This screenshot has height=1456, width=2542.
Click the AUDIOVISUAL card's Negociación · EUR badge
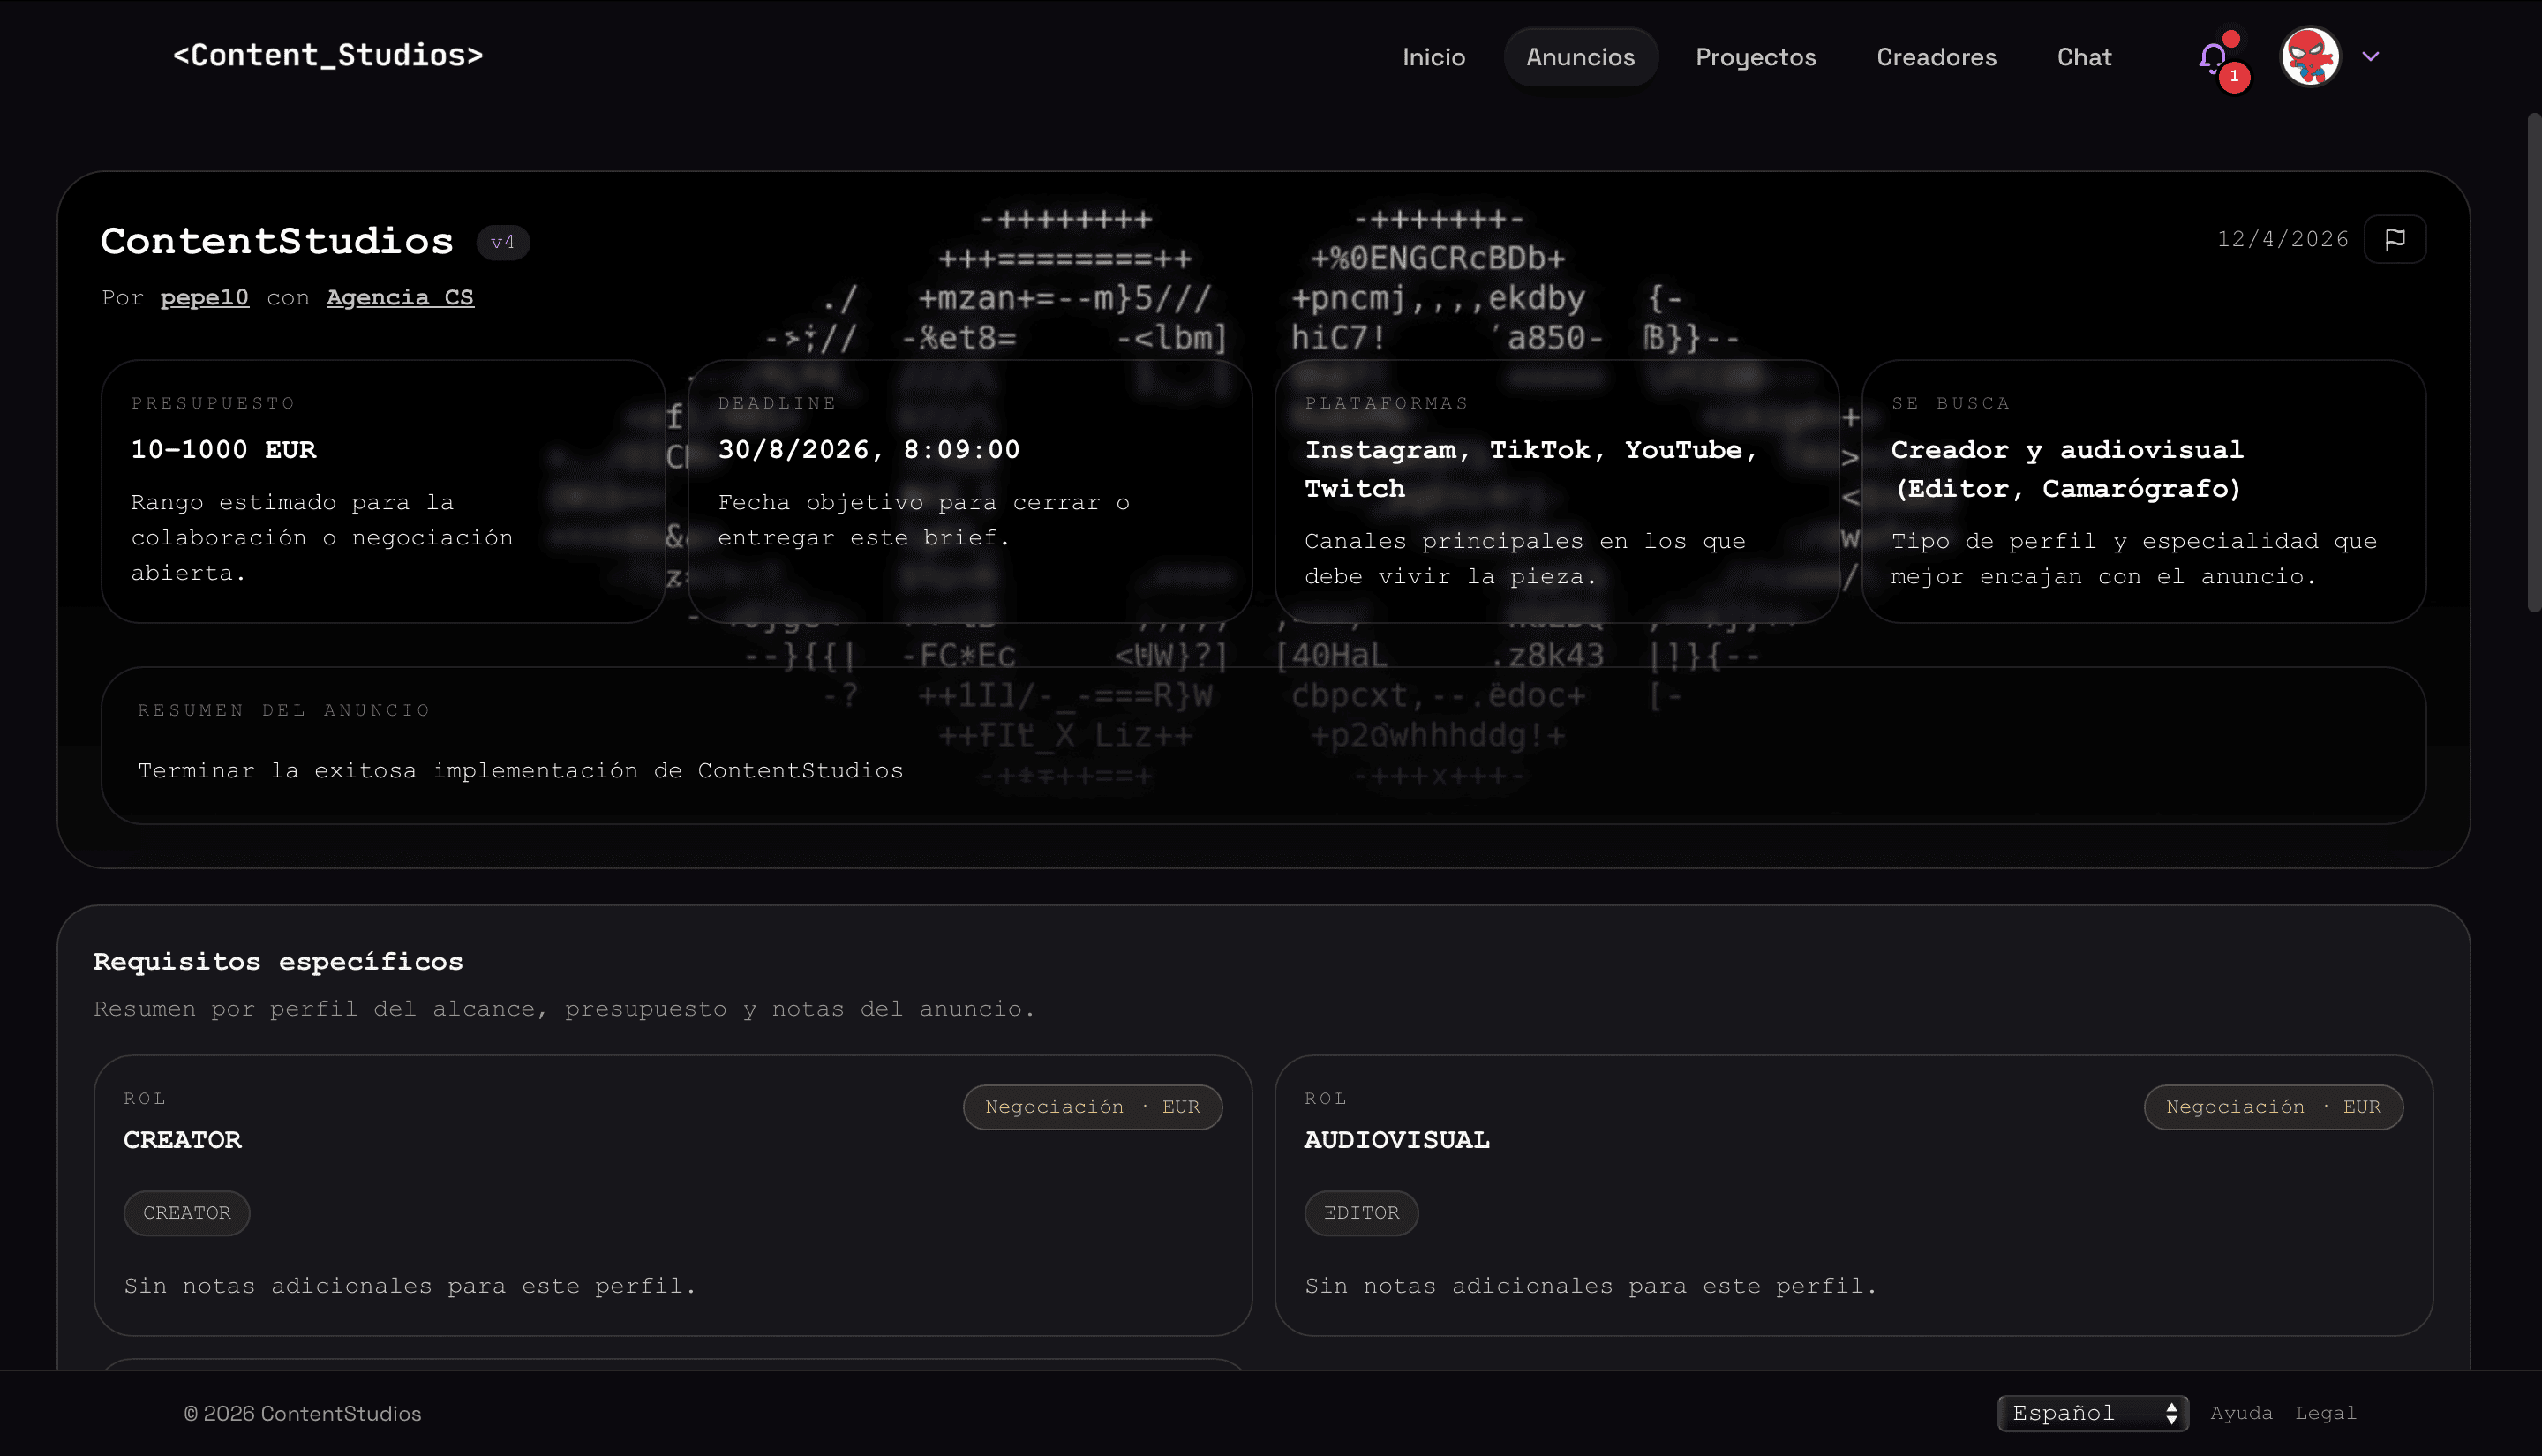(x=2273, y=1107)
